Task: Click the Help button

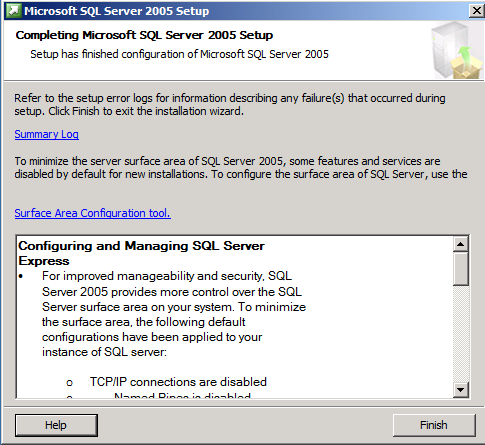Action: click(56, 425)
